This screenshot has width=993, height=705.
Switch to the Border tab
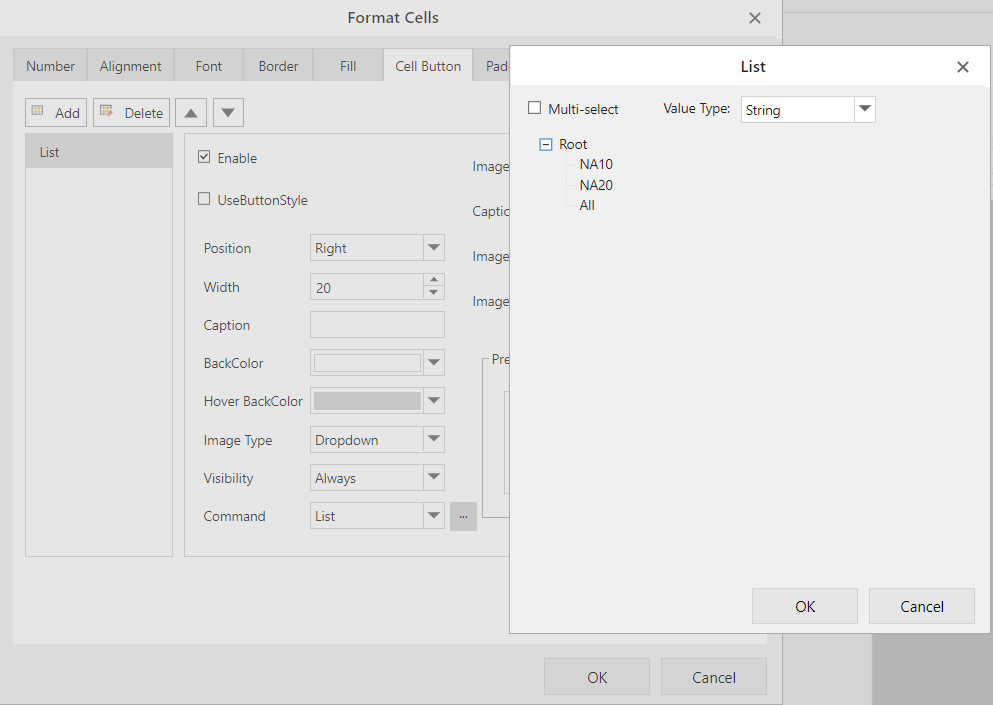pyautogui.click(x=278, y=66)
